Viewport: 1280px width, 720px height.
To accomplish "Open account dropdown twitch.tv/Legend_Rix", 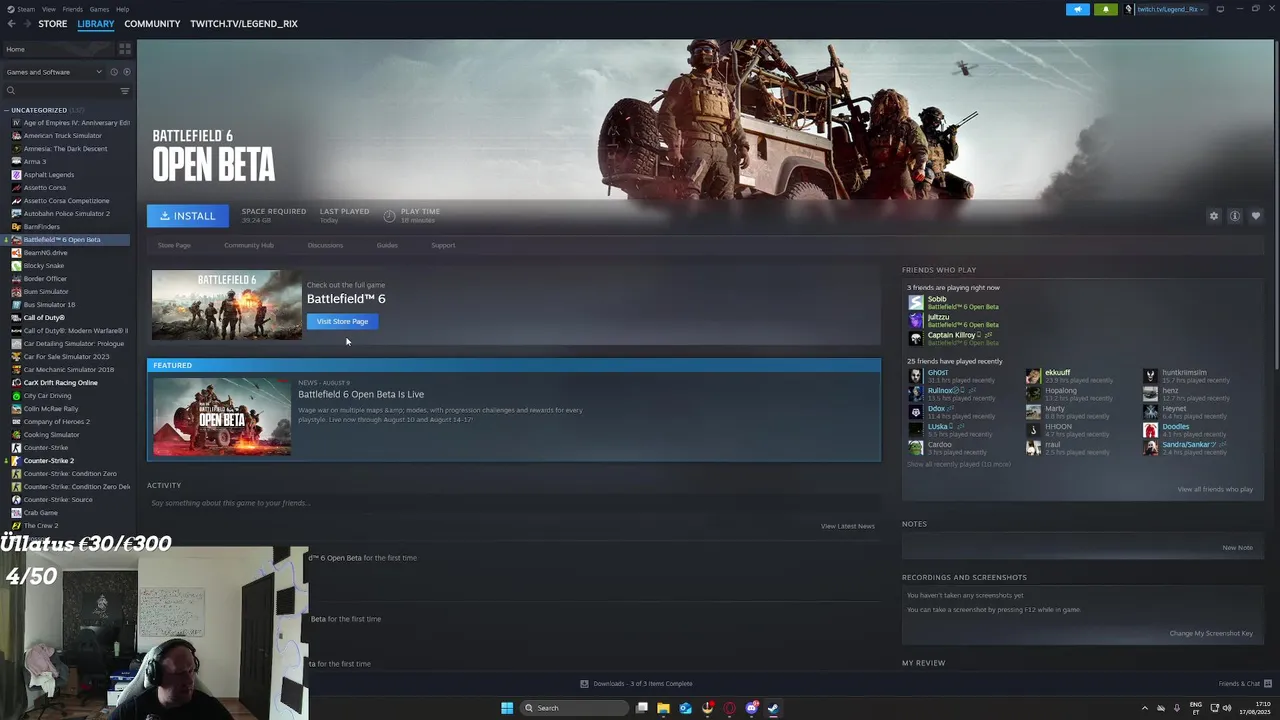I will click(x=1166, y=9).
